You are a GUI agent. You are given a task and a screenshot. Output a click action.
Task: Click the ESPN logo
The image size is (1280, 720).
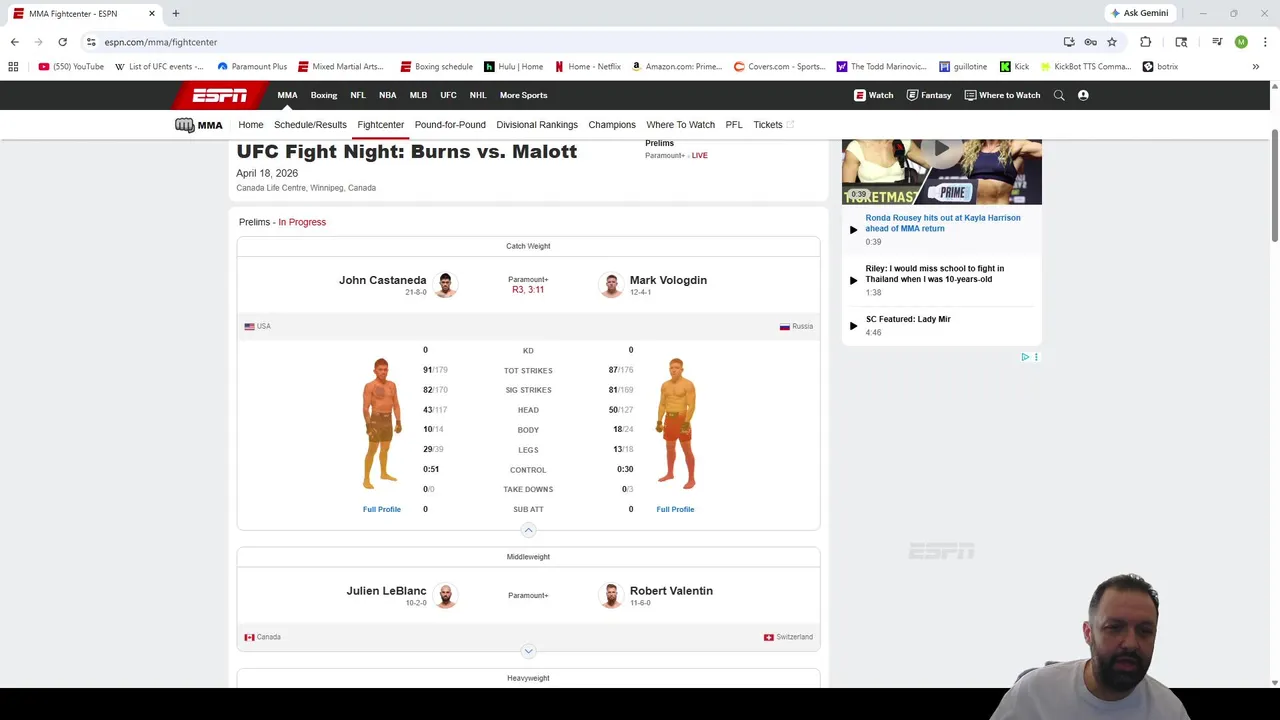coord(220,95)
